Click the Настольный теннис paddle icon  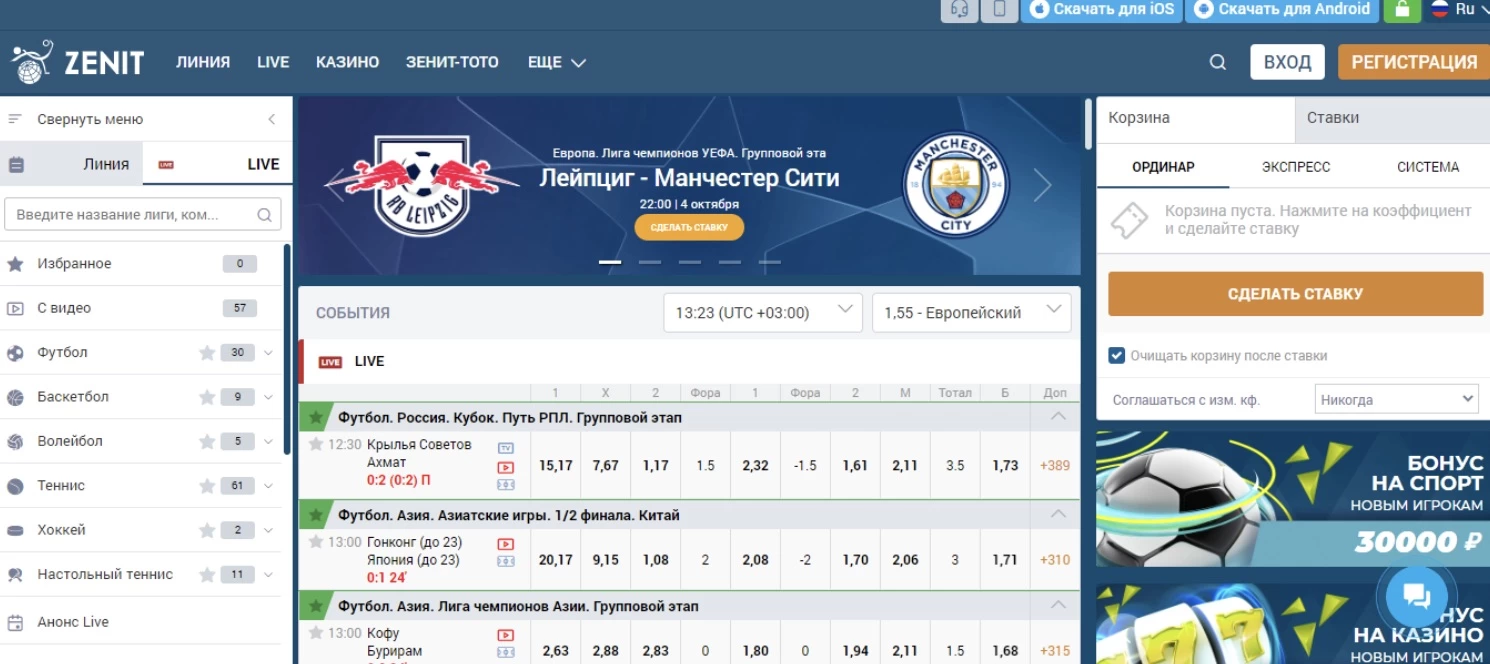[x=15, y=574]
